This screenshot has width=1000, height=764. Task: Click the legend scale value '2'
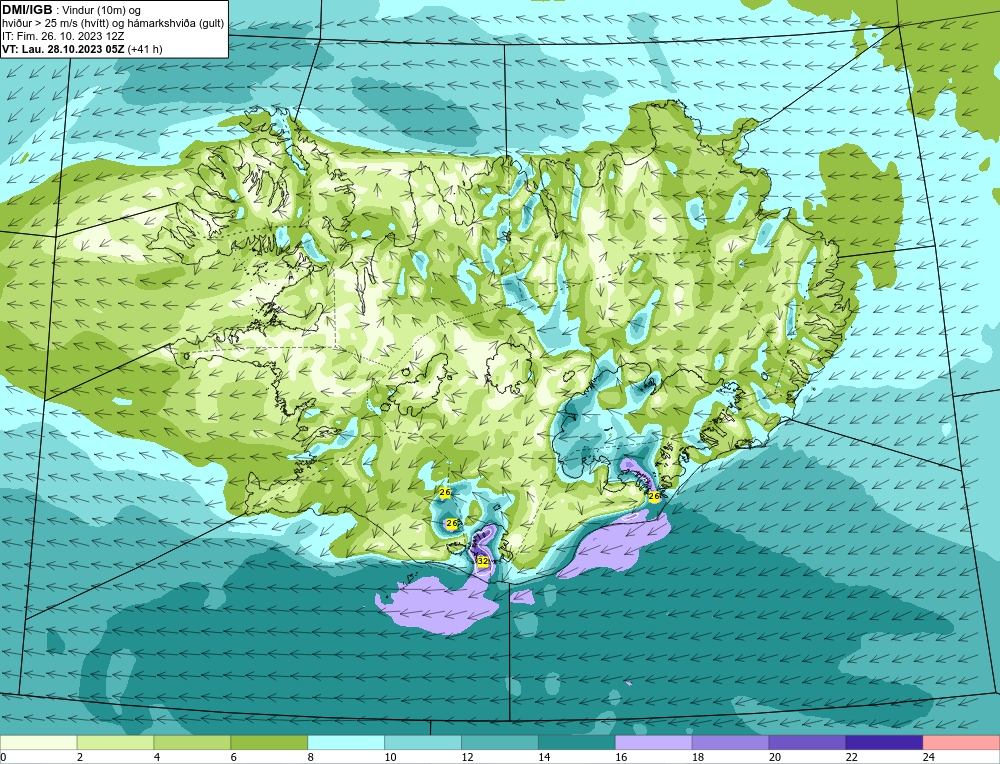pos(80,758)
